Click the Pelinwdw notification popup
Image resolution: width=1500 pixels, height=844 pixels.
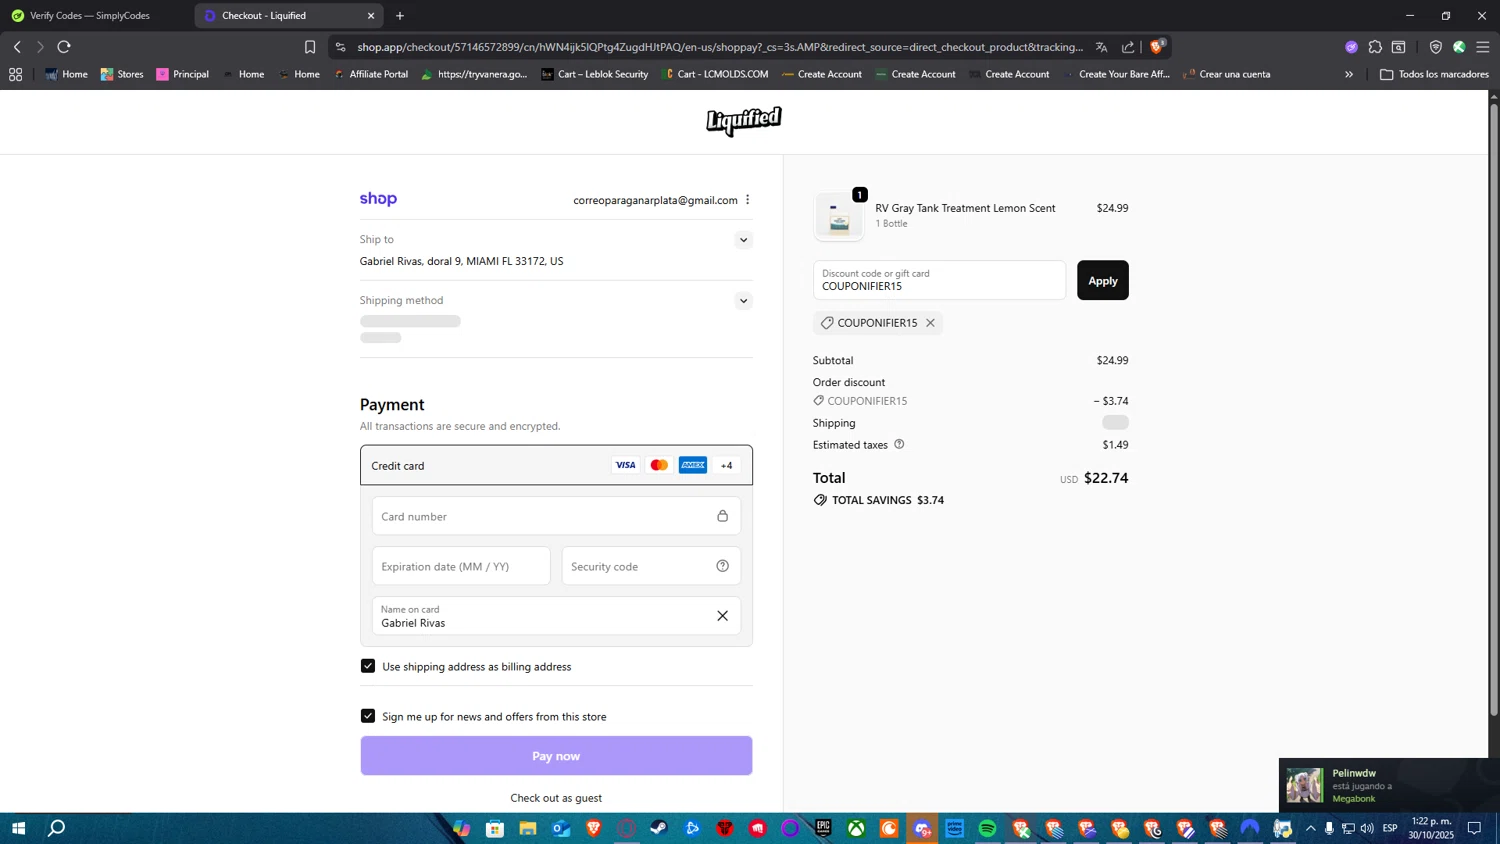pos(1389,785)
